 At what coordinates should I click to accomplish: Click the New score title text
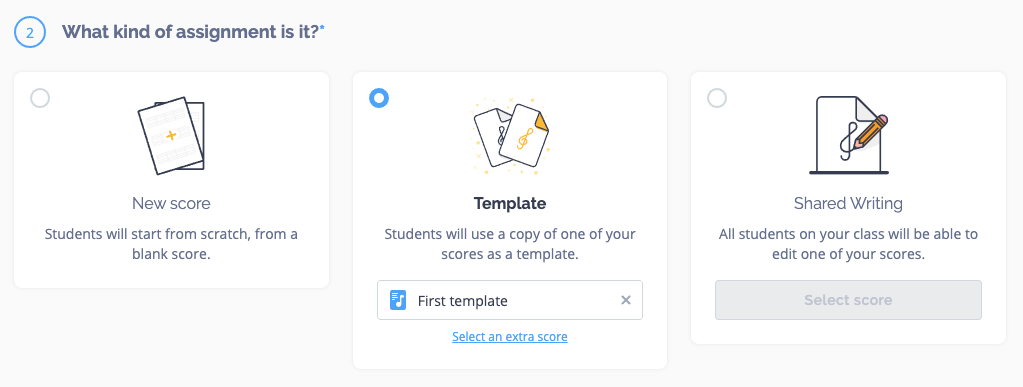[x=172, y=203]
